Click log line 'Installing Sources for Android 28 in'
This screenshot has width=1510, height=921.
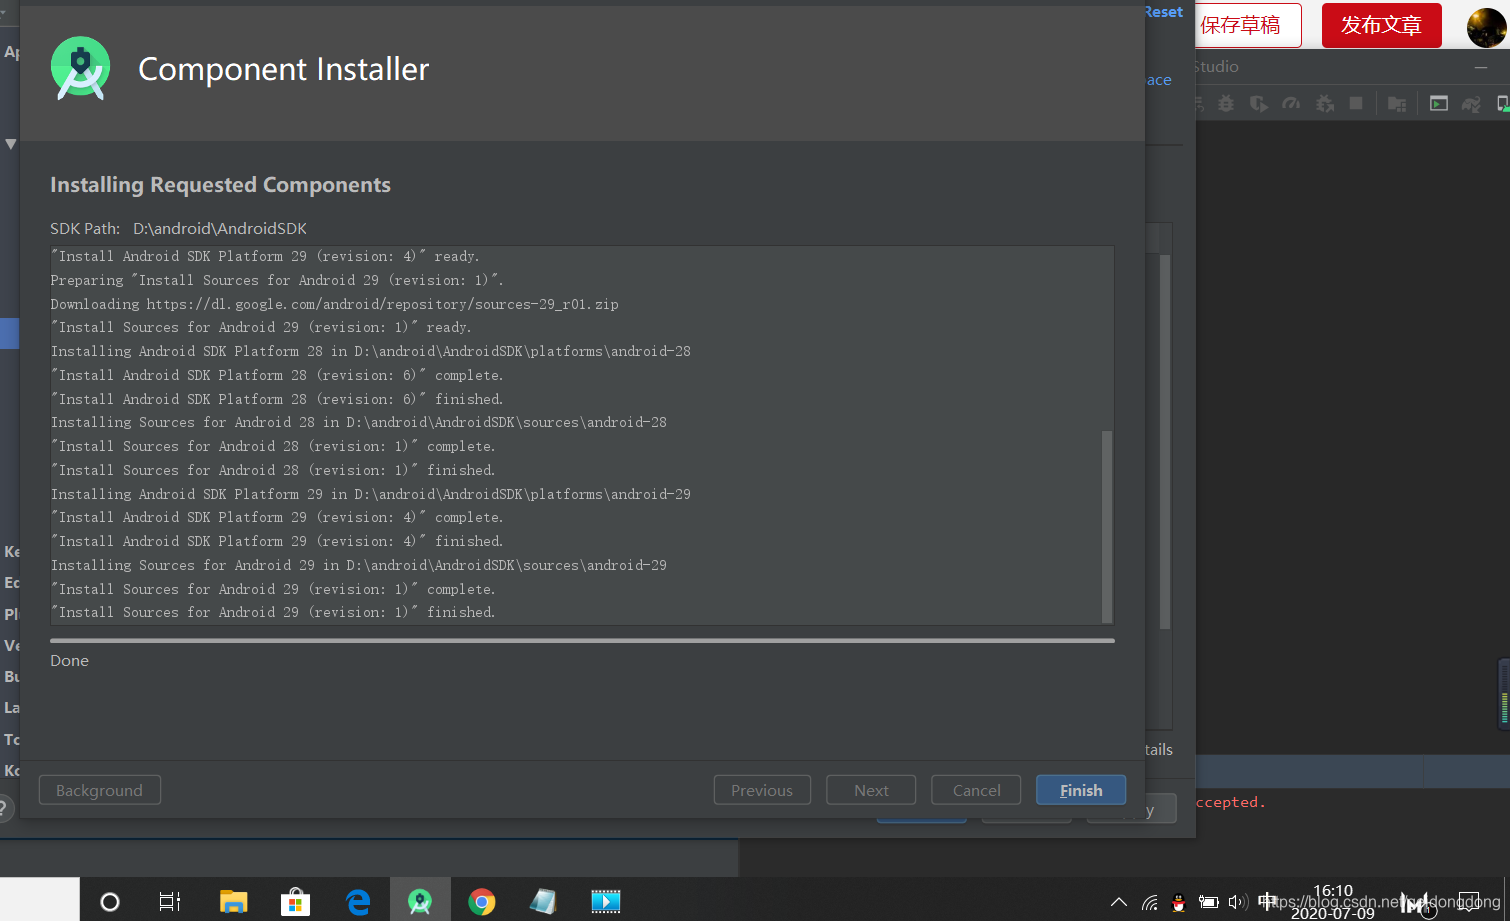coord(359,422)
